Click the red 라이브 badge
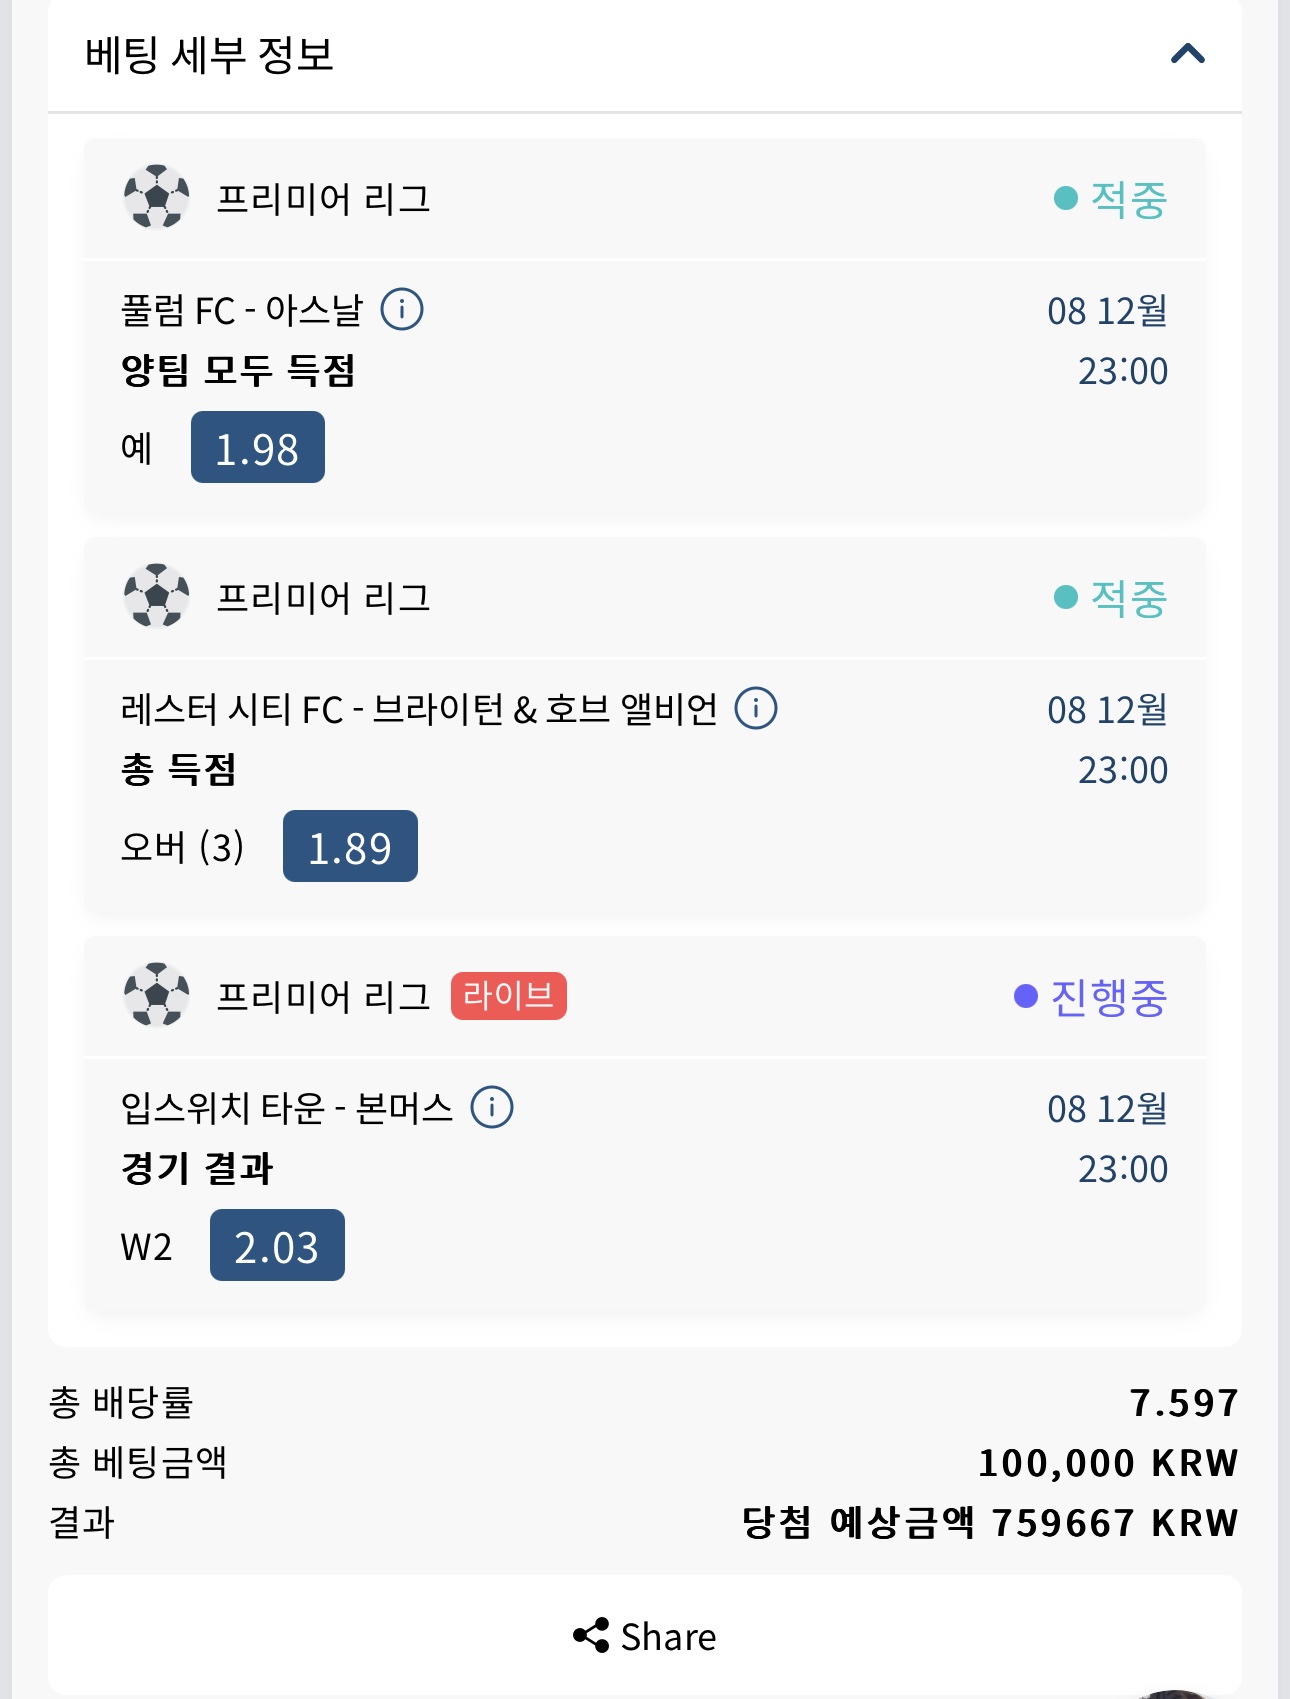 pyautogui.click(x=508, y=996)
